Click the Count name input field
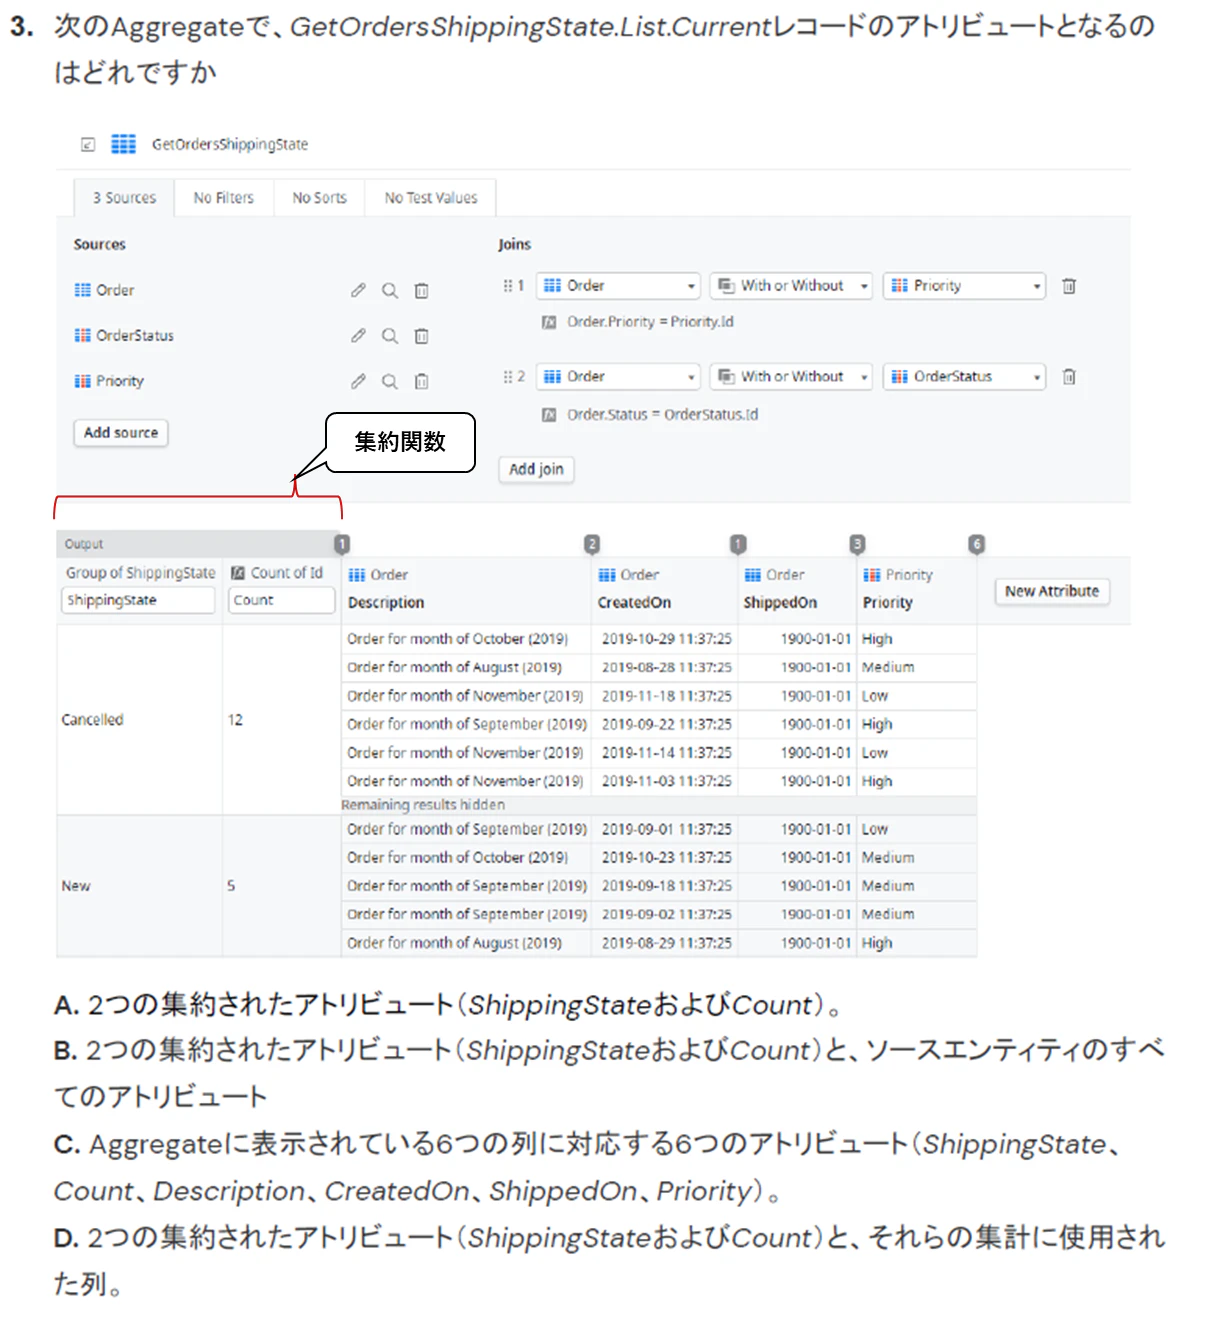This screenshot has width=1209, height=1330. (x=282, y=600)
